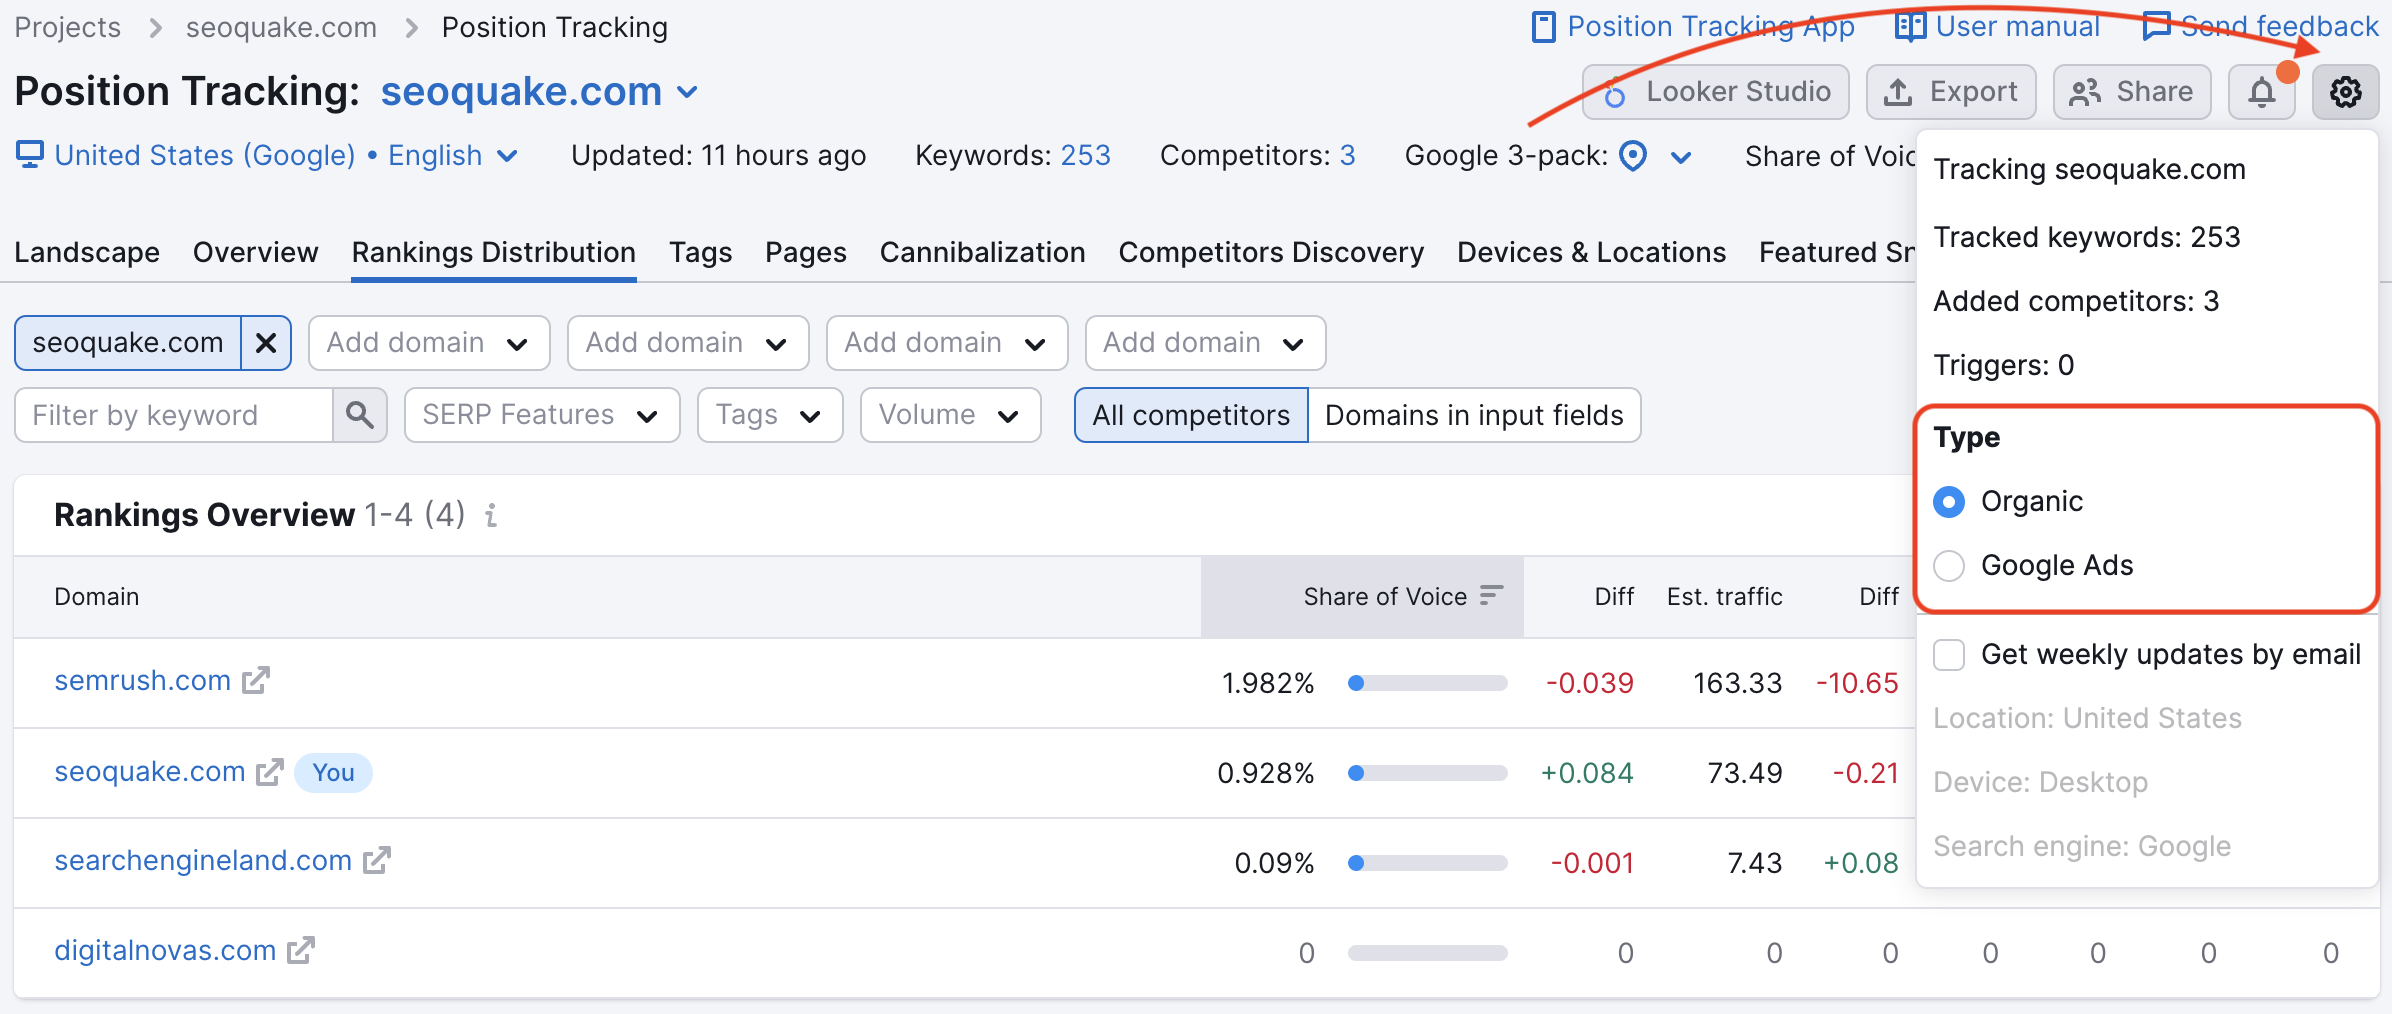
Task: Open the Competitors Discovery tab
Action: (x=1271, y=252)
